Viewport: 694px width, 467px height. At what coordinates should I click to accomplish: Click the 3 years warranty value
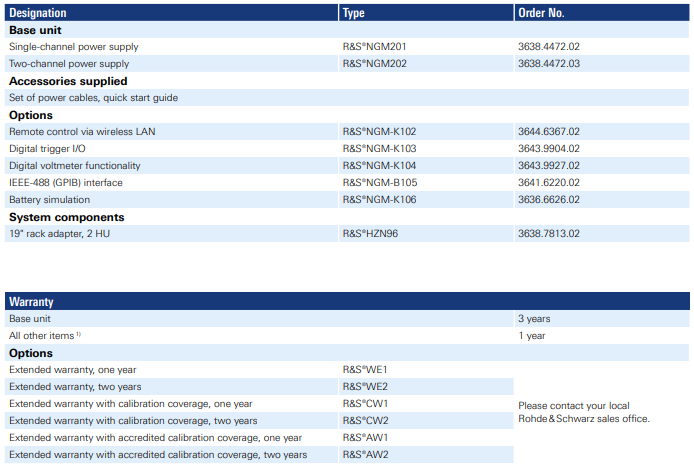click(534, 319)
